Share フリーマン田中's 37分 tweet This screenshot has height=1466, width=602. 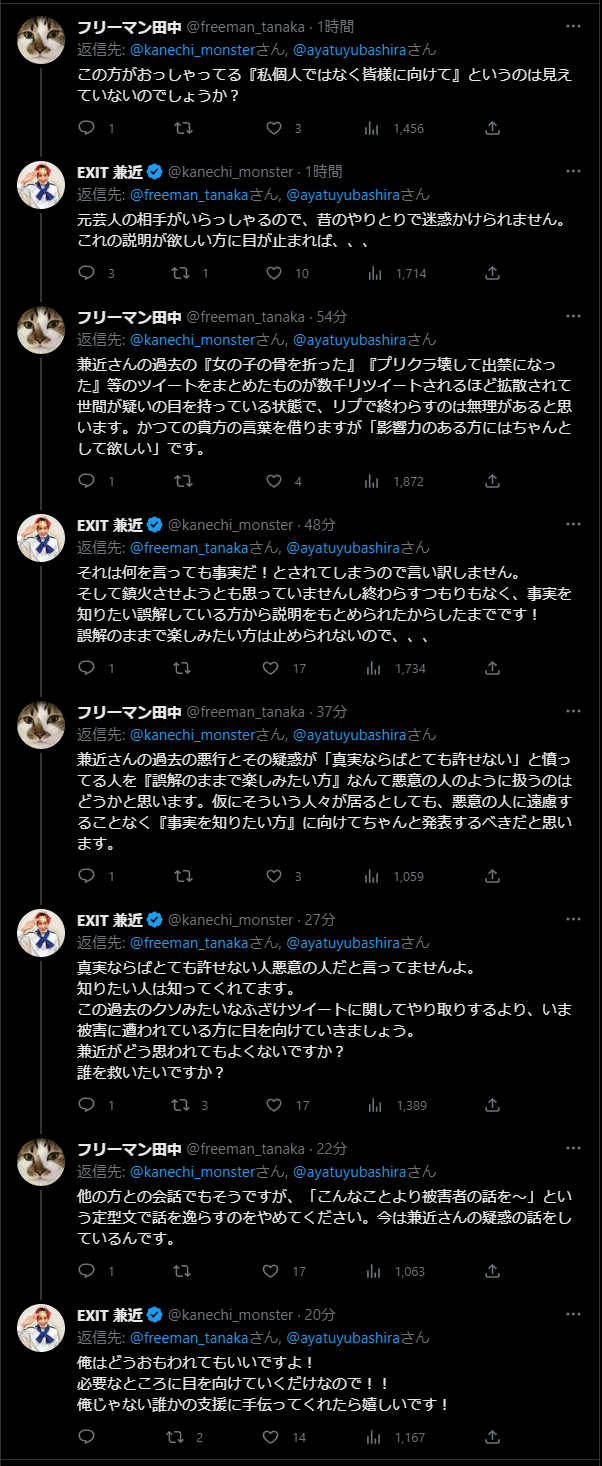coord(492,877)
